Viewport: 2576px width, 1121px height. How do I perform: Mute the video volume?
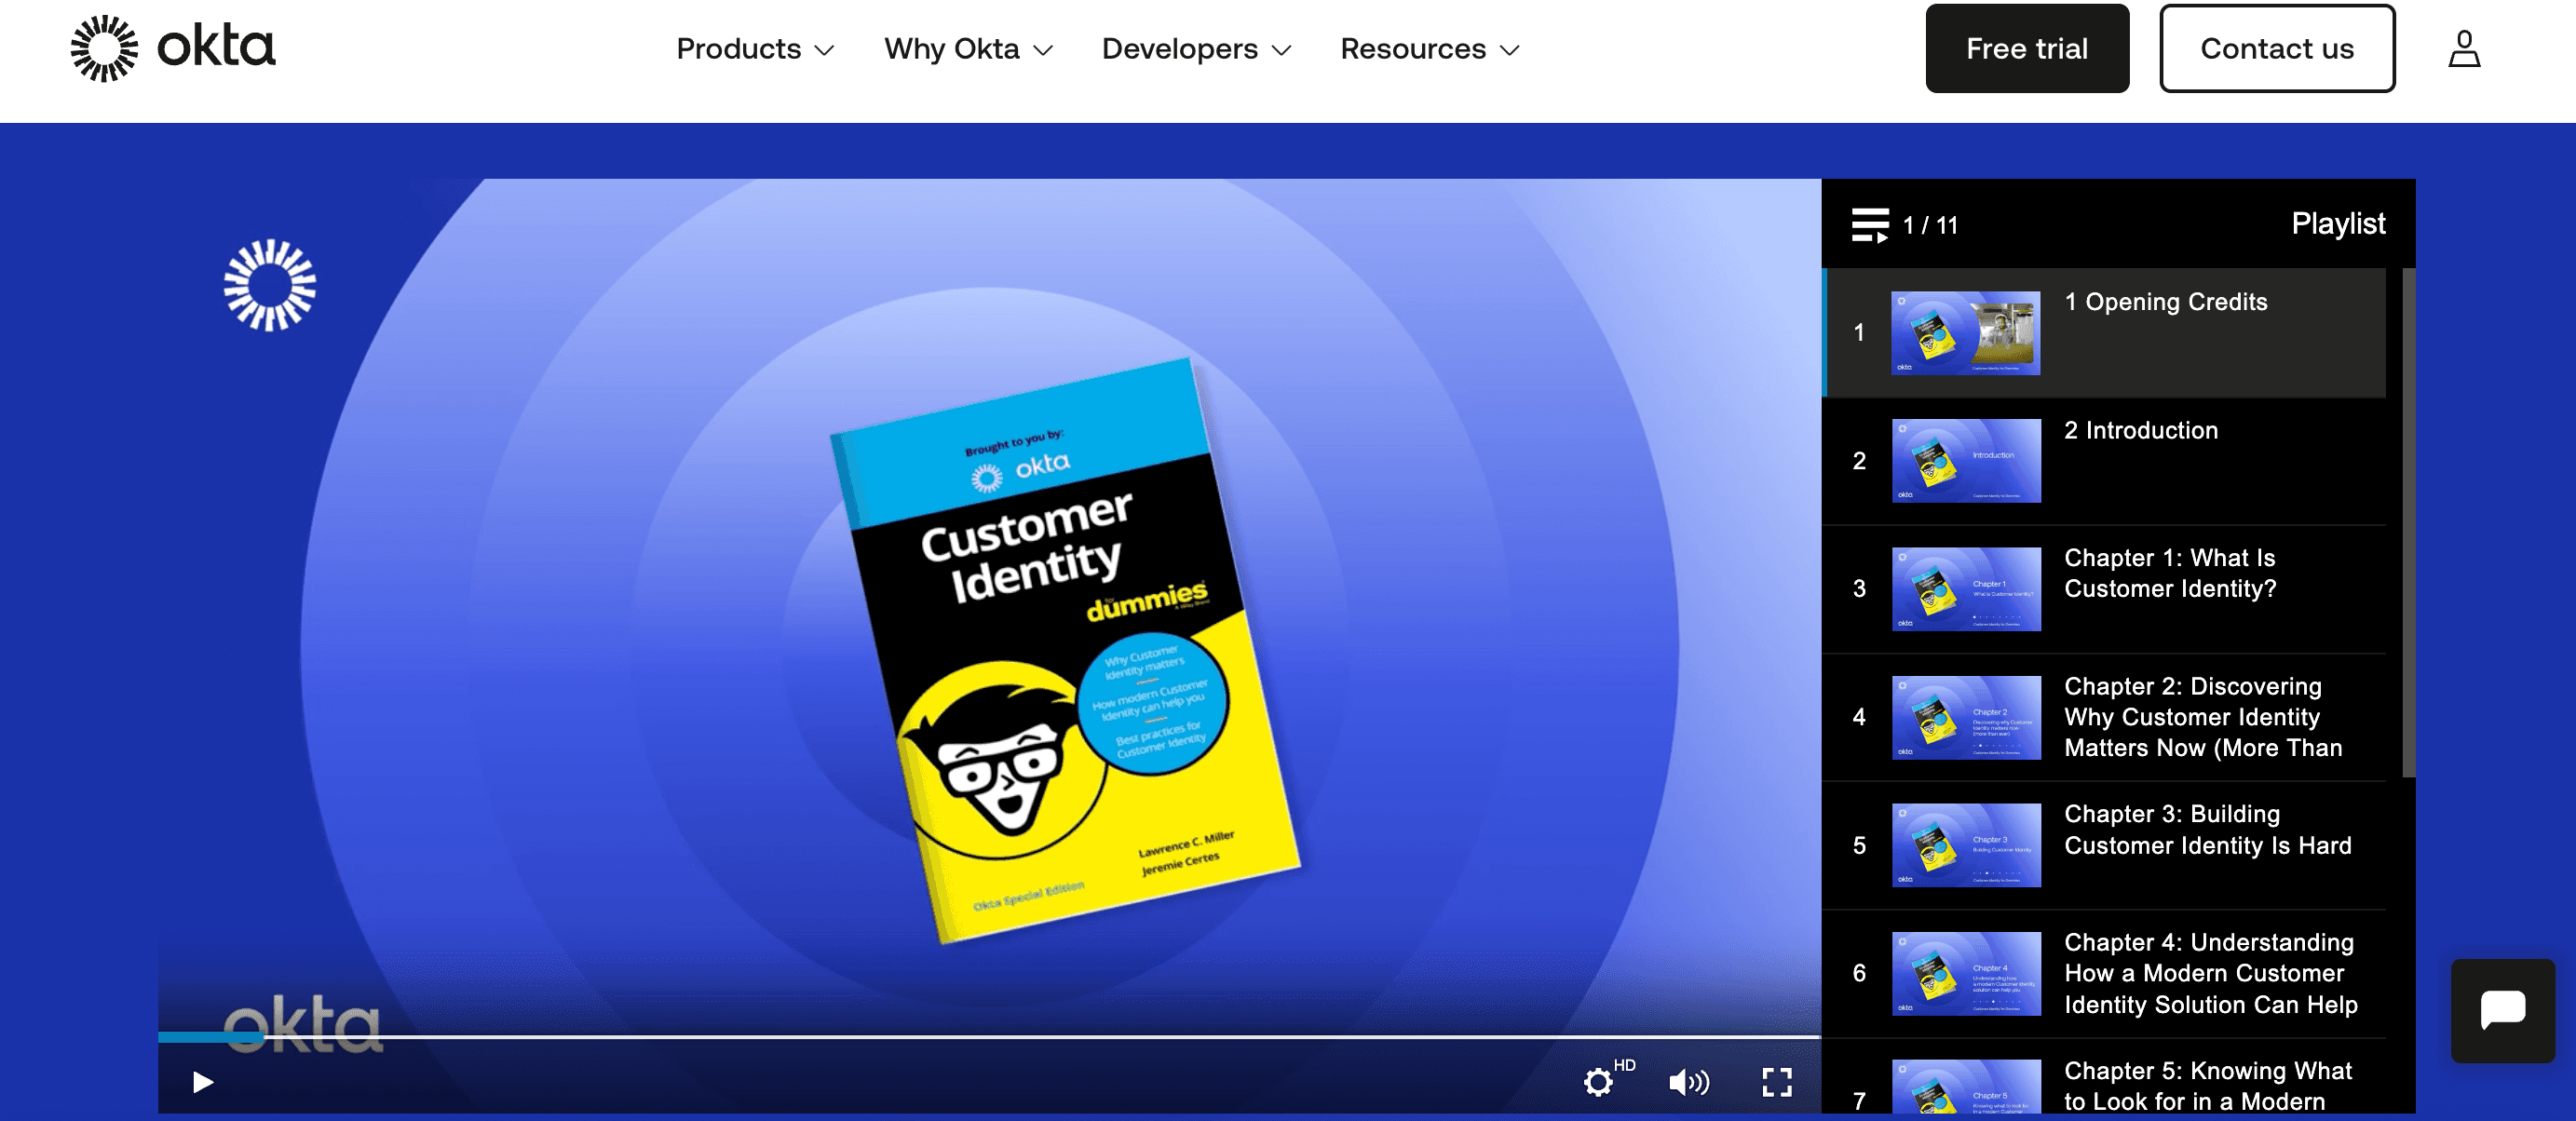(x=1689, y=1082)
